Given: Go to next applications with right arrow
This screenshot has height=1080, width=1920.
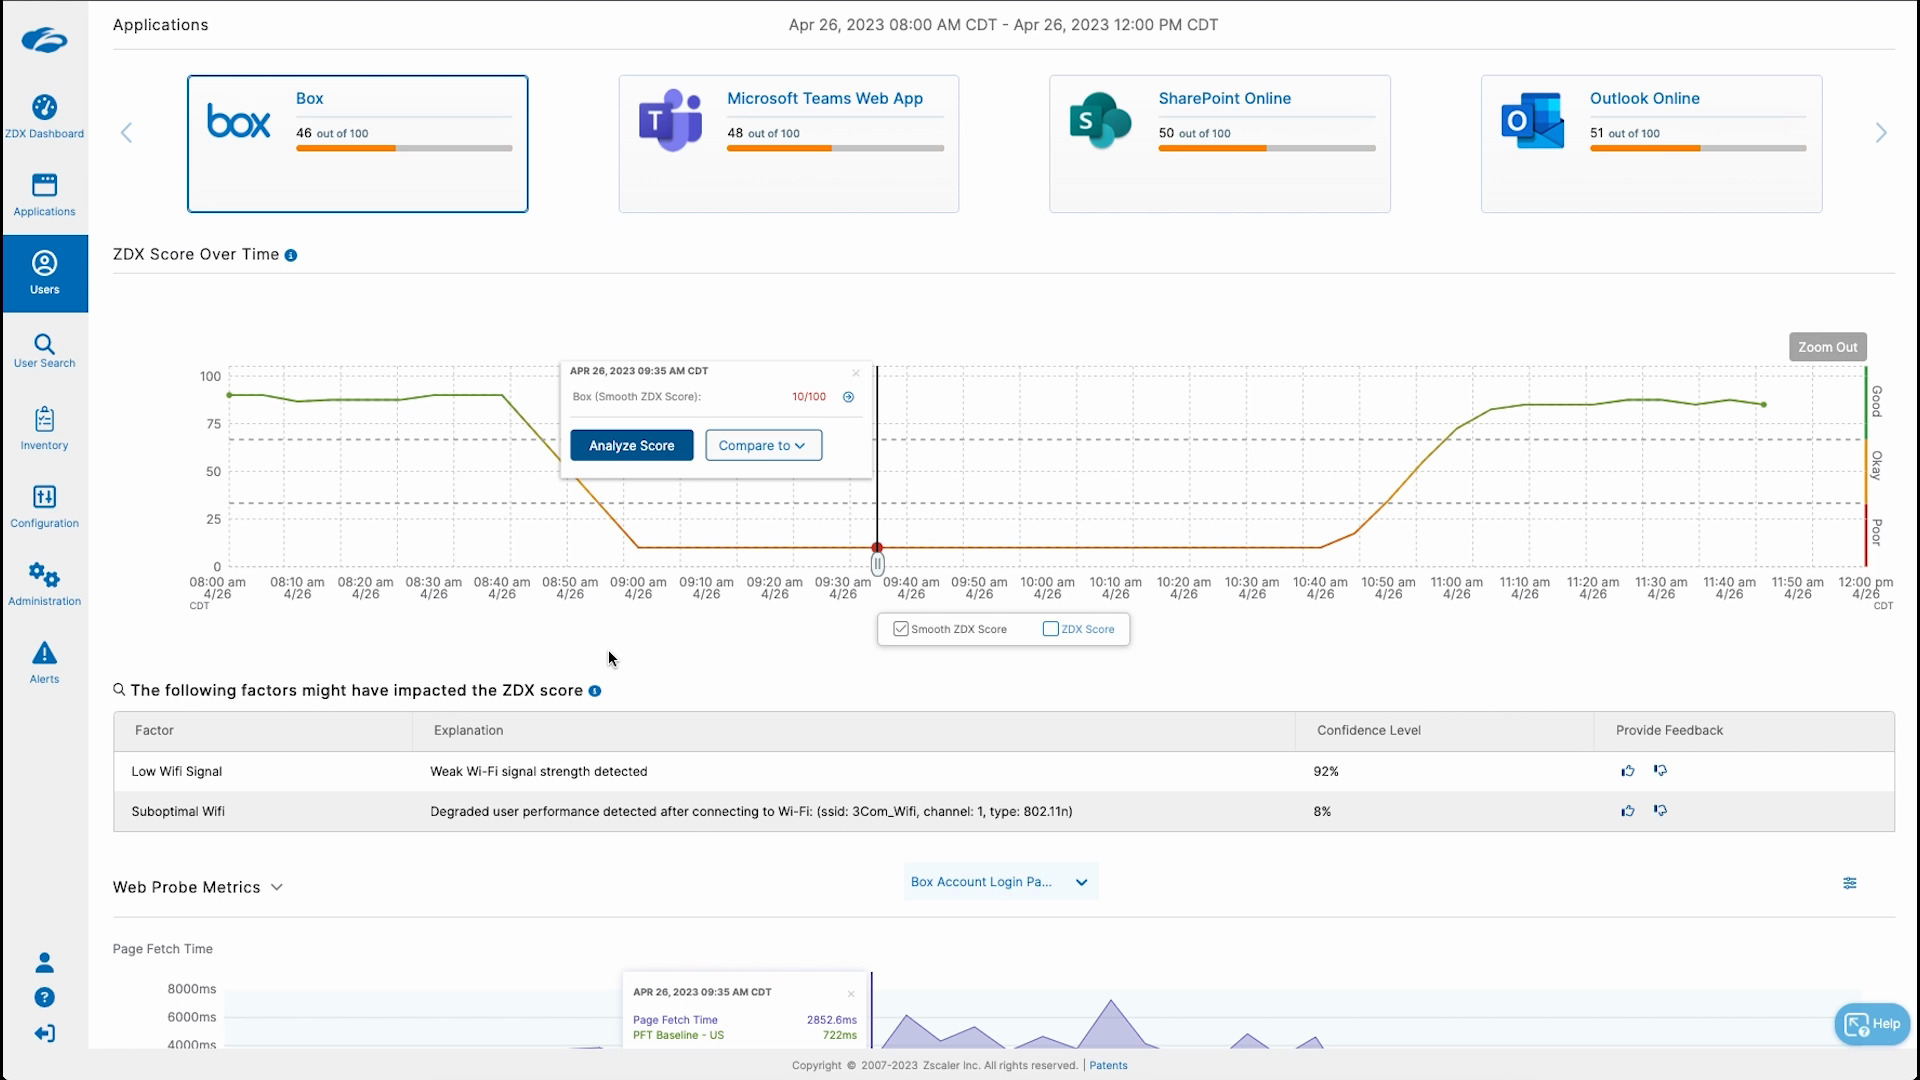Looking at the screenshot, I should (x=1881, y=133).
